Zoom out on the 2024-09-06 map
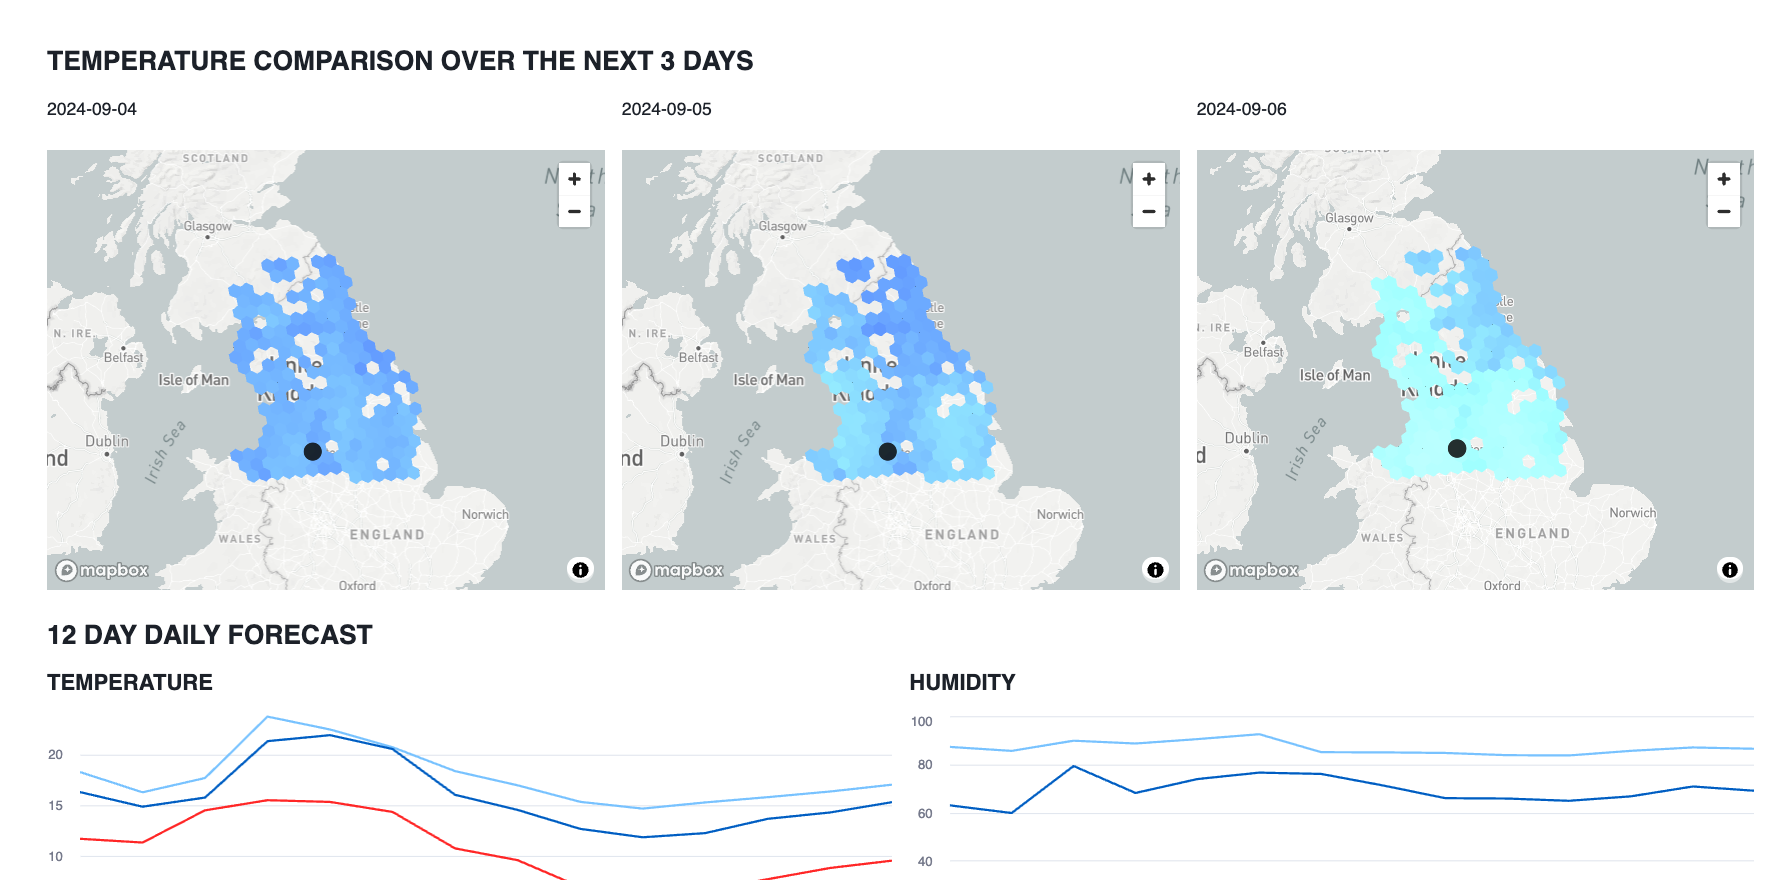The height and width of the screenshot is (880, 1786). click(x=1724, y=211)
